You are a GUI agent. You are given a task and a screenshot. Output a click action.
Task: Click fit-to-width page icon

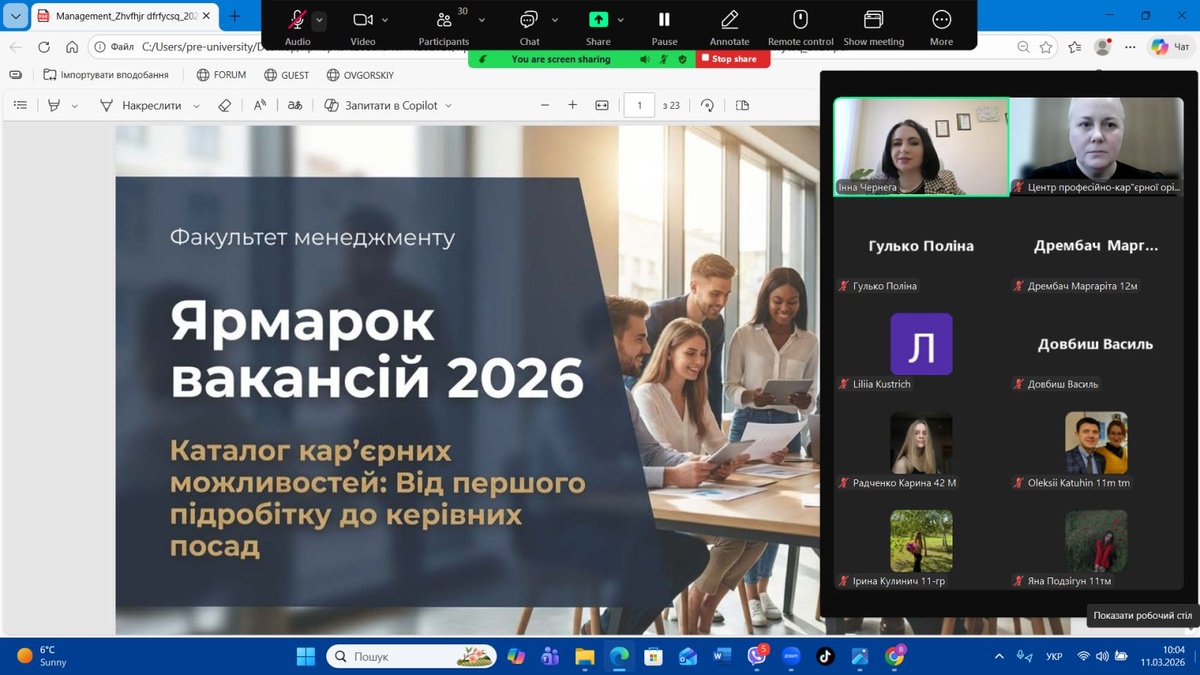coord(602,105)
